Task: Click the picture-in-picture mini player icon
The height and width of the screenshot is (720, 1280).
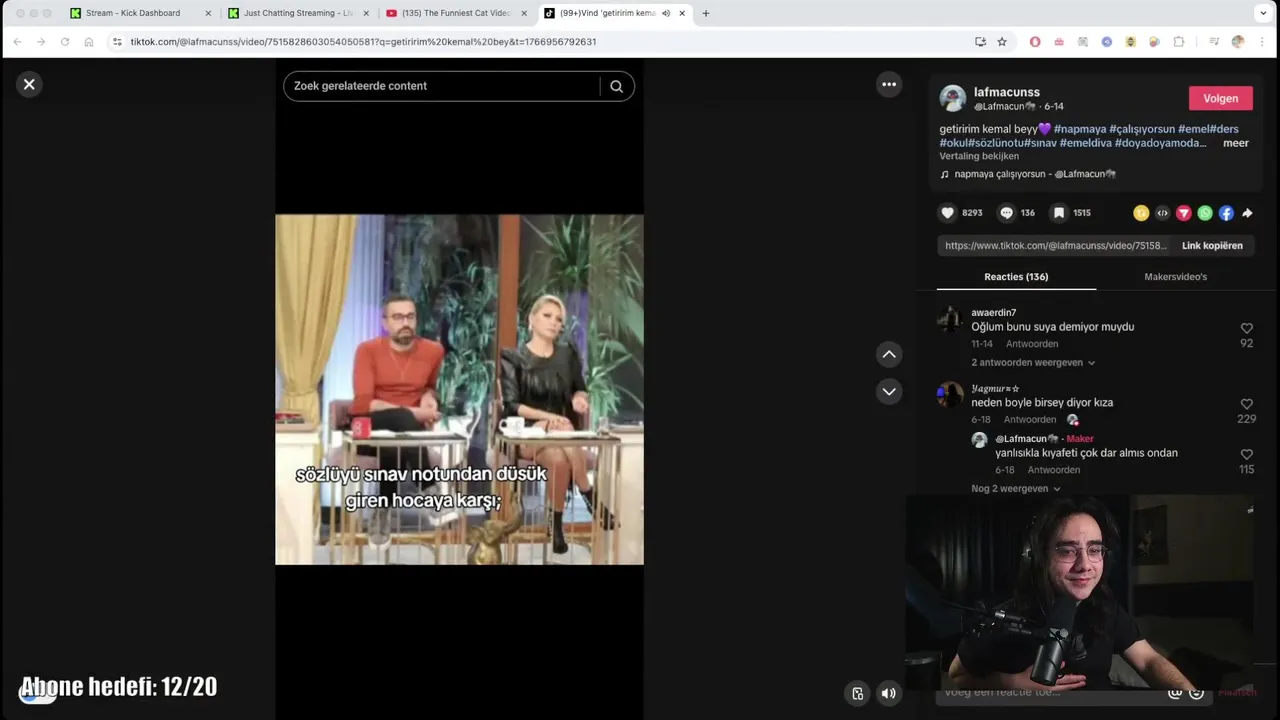Action: (x=858, y=693)
